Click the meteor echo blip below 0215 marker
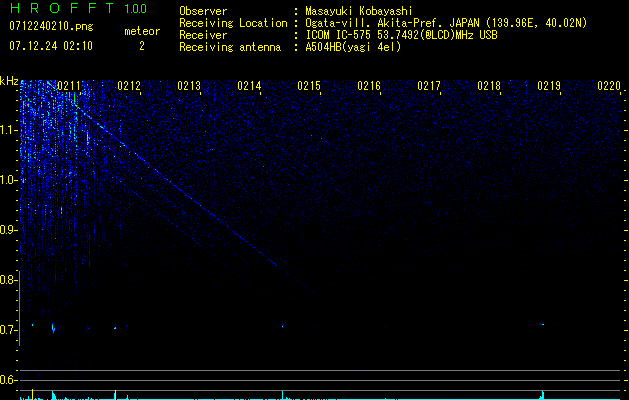Screen dimensions: 629x400 pyautogui.click(x=283, y=327)
